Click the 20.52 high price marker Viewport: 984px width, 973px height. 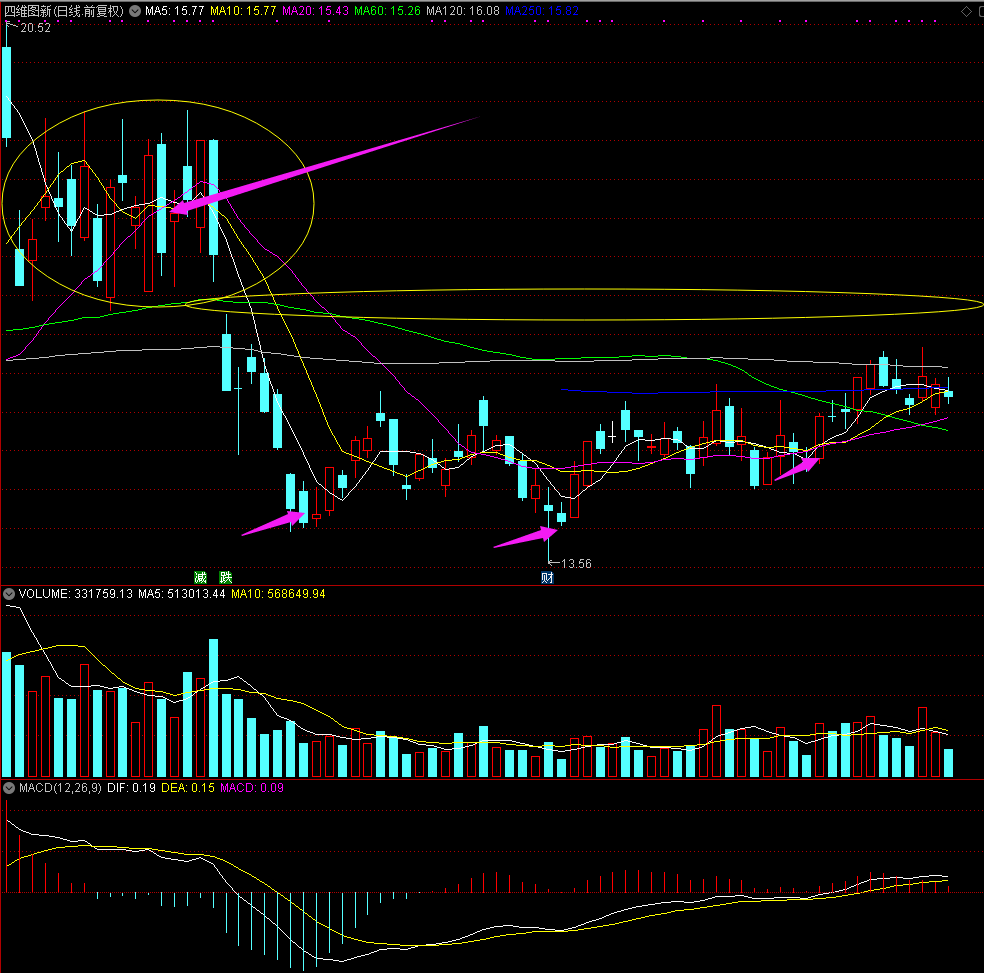click(x=35, y=28)
